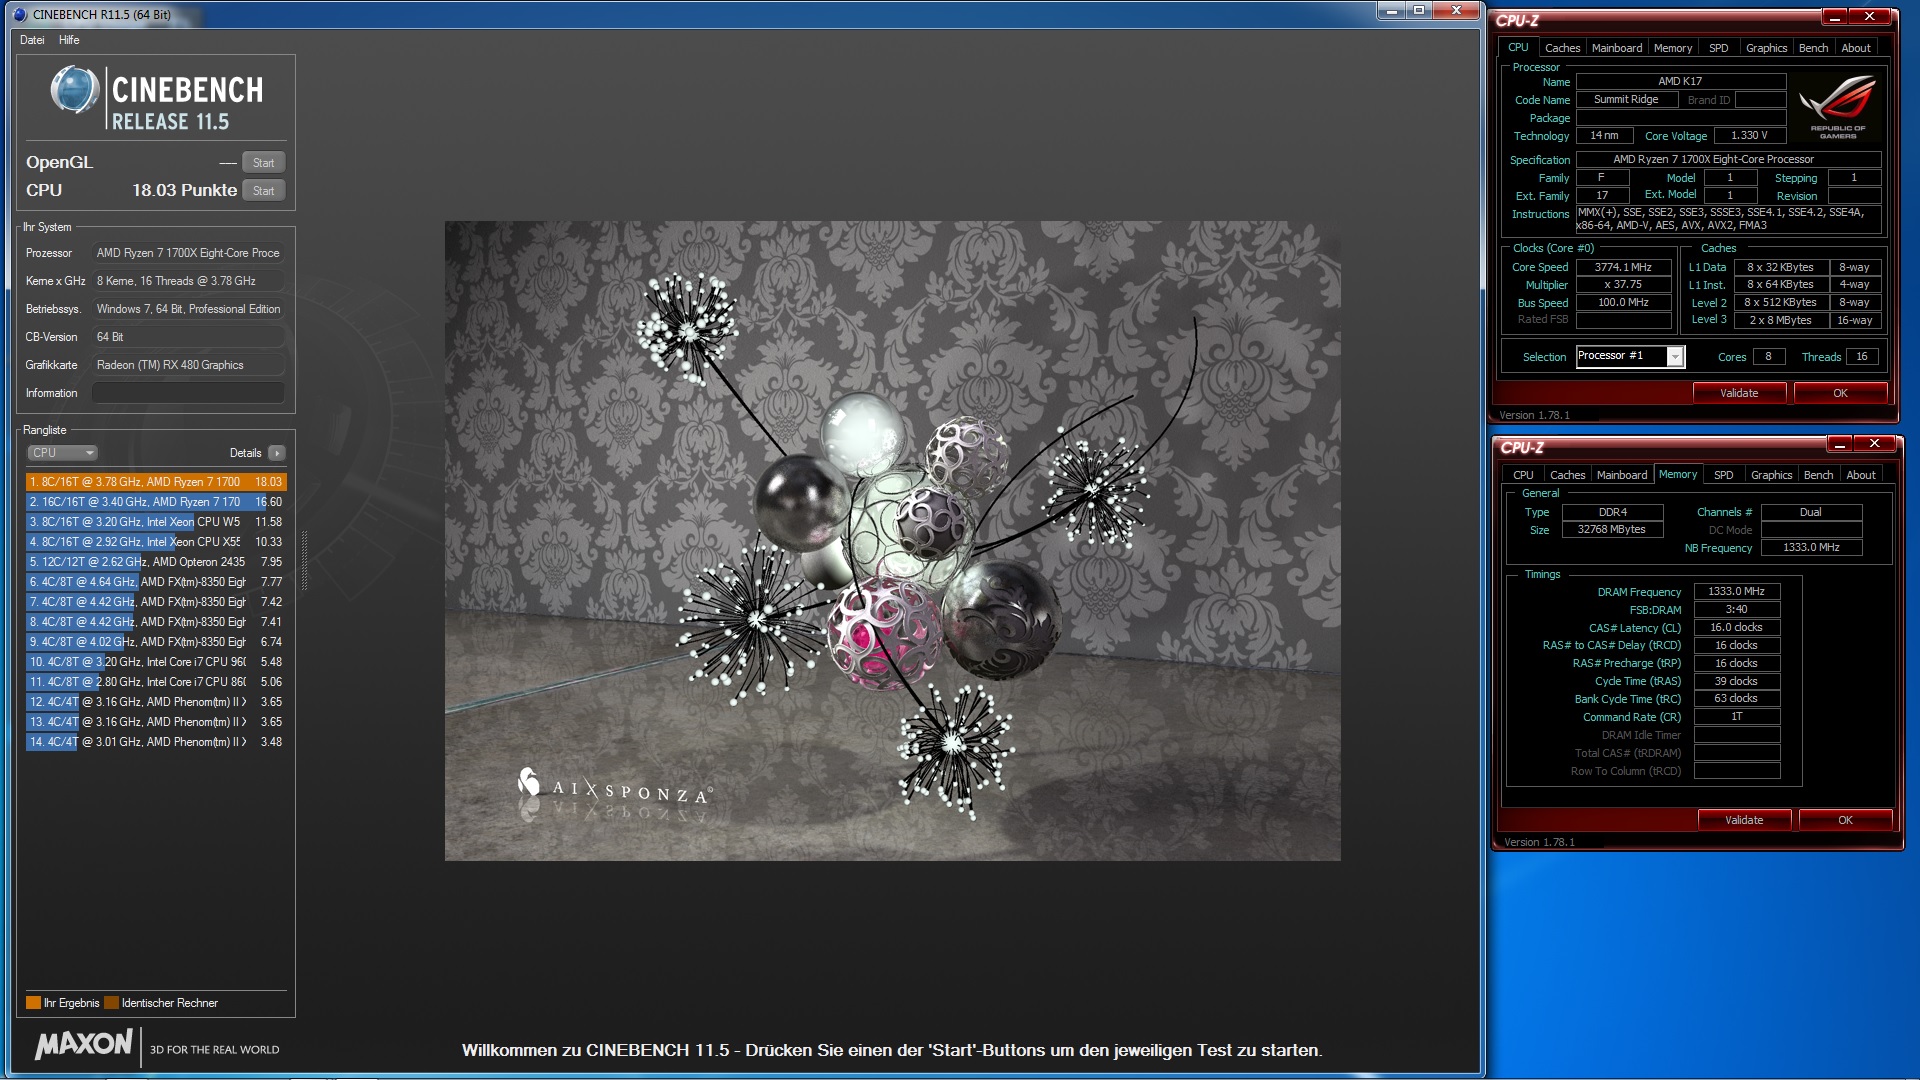Open the CPU ranking type dropdown
Screen dimensions: 1920x1080
click(x=62, y=453)
